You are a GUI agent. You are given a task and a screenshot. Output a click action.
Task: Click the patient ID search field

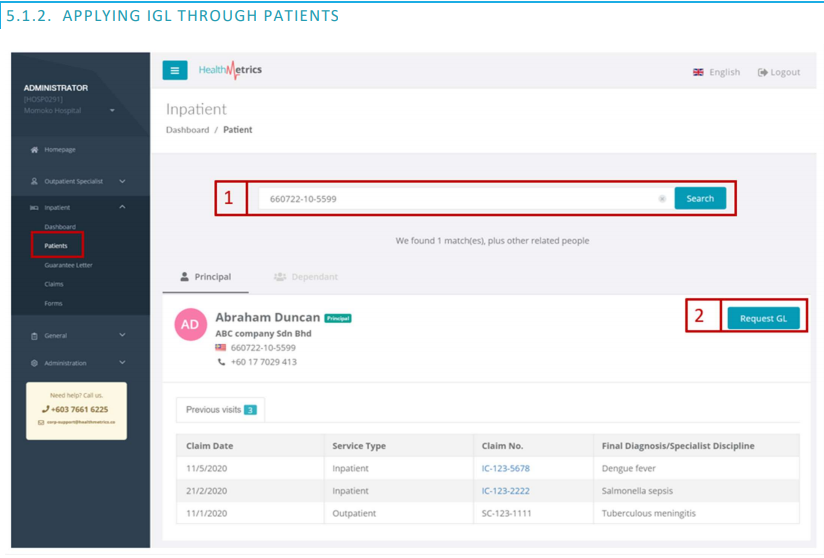pyautogui.click(x=455, y=199)
